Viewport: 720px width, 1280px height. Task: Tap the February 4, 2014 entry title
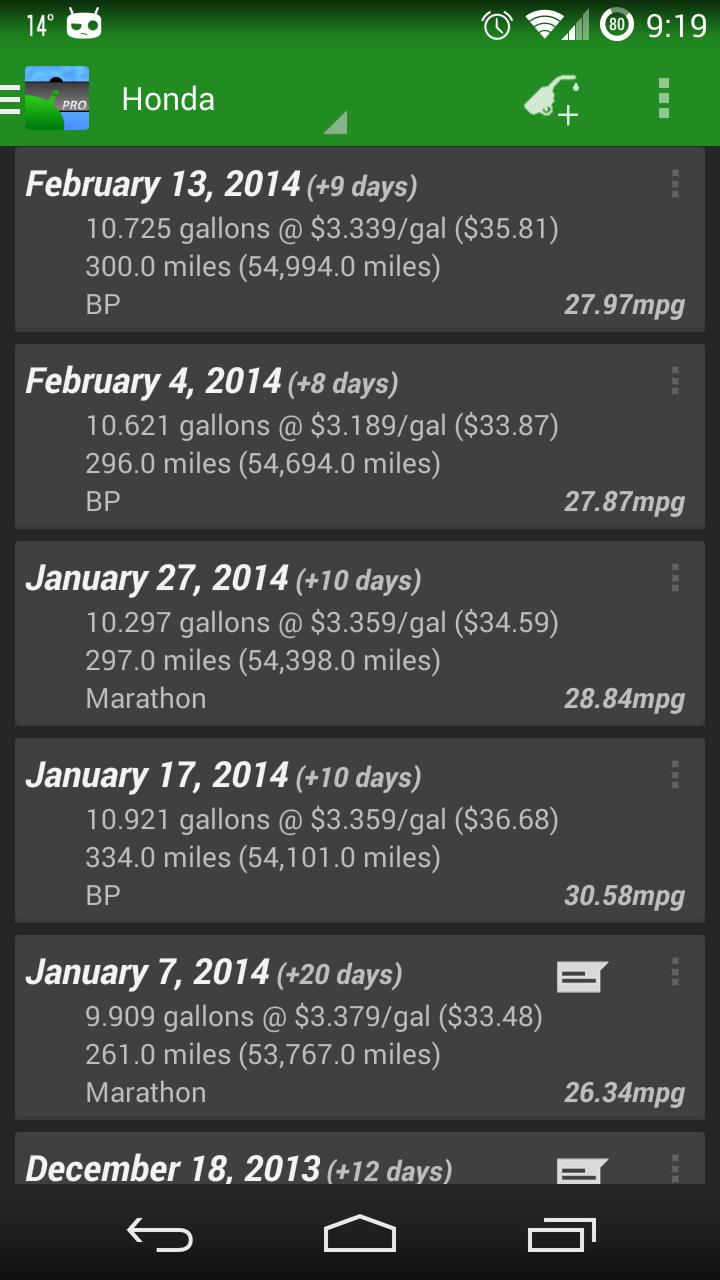coord(153,382)
